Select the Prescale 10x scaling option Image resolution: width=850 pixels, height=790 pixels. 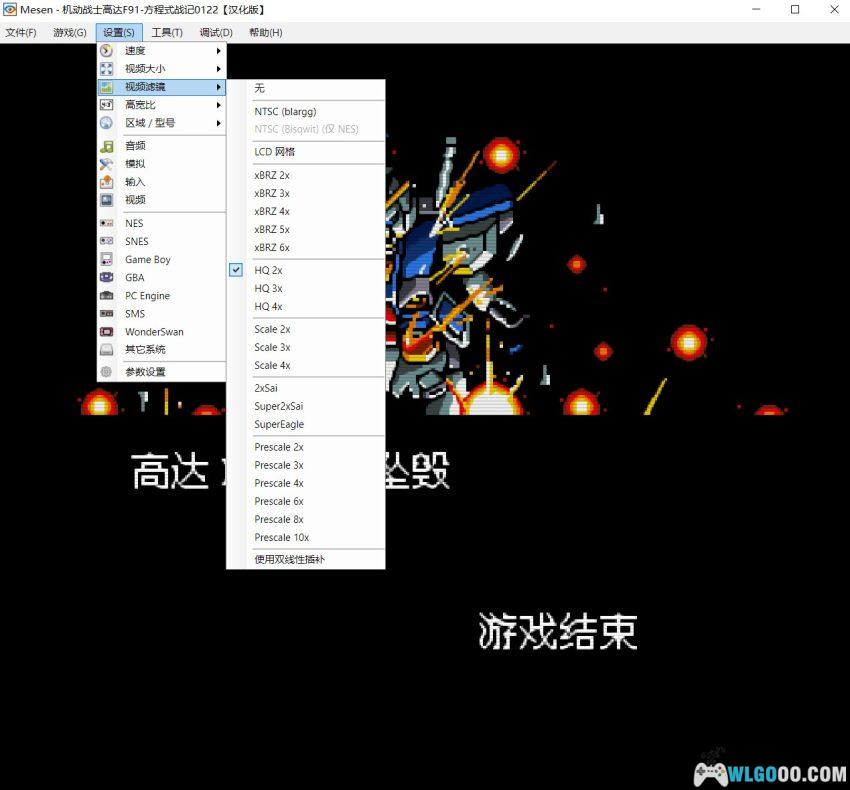click(x=281, y=537)
